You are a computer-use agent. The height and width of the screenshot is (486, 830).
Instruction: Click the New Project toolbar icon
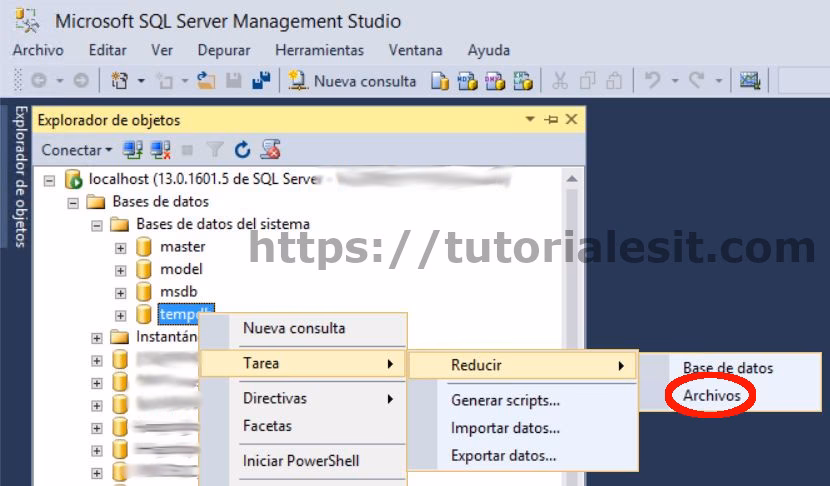point(120,81)
